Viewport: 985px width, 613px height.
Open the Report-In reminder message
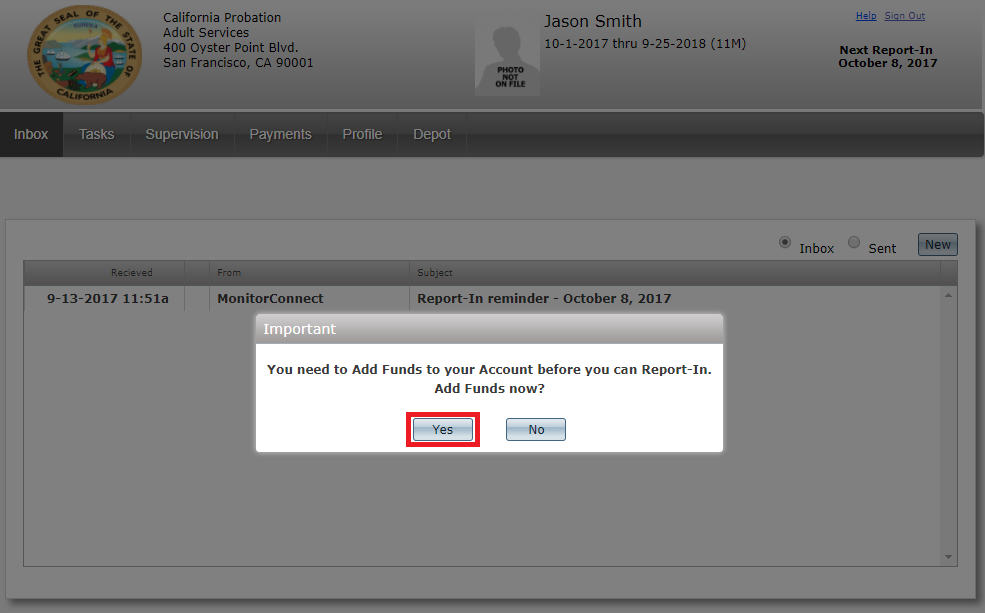[x=482, y=298]
